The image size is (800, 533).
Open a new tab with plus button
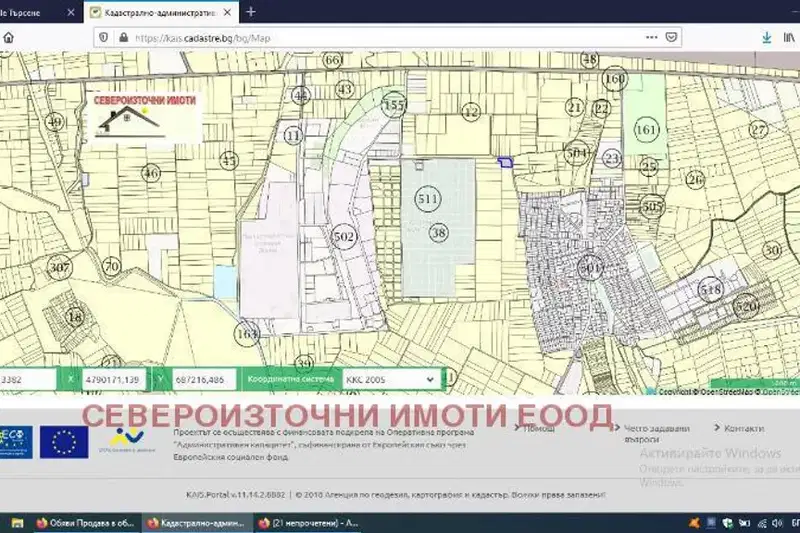251,12
